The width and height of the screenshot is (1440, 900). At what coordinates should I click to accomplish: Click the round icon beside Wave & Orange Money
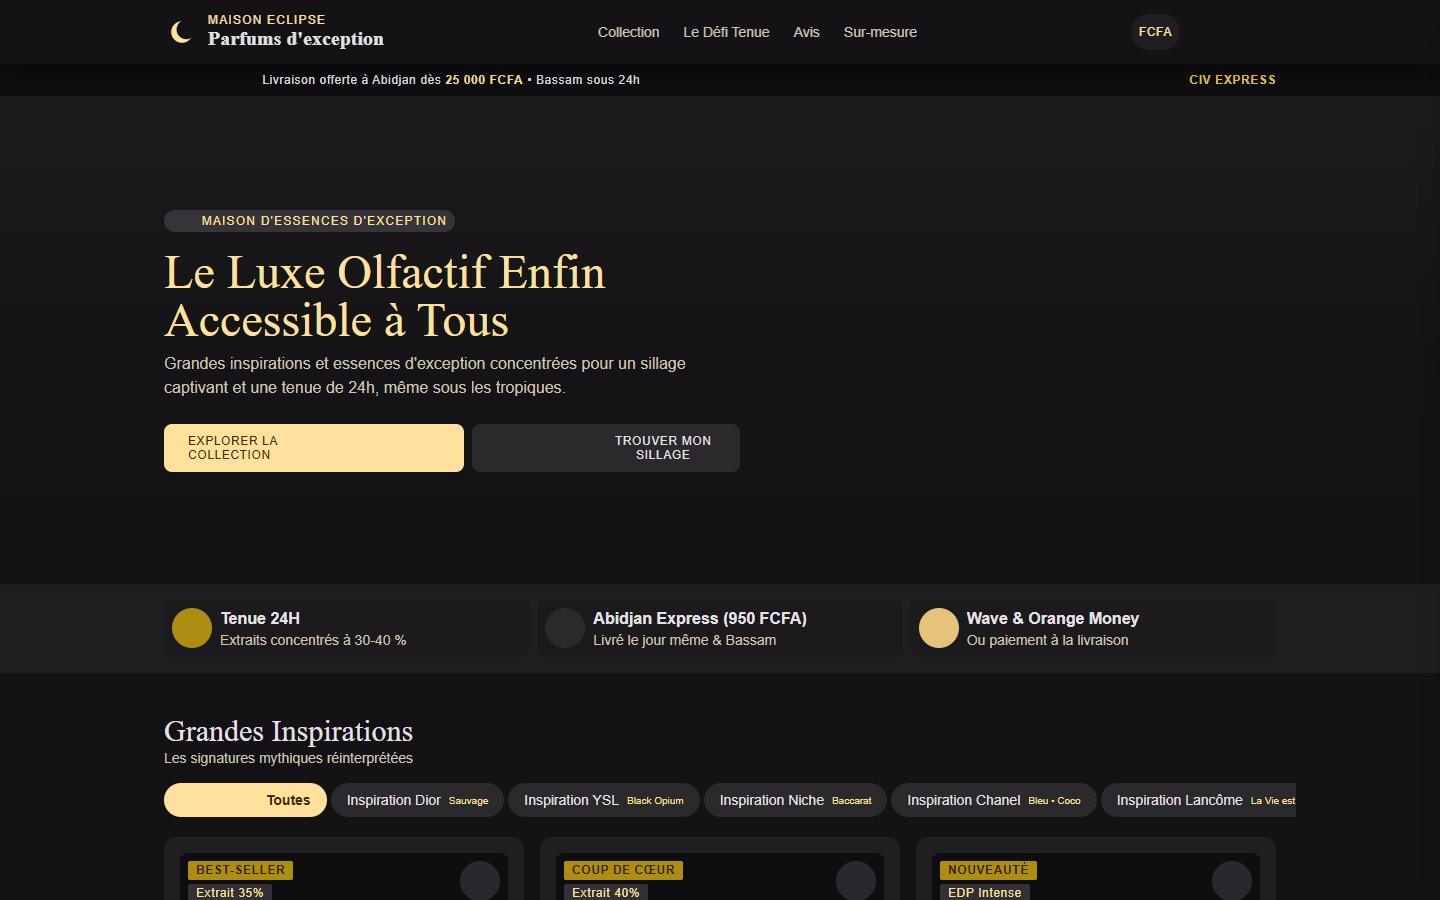tap(939, 628)
